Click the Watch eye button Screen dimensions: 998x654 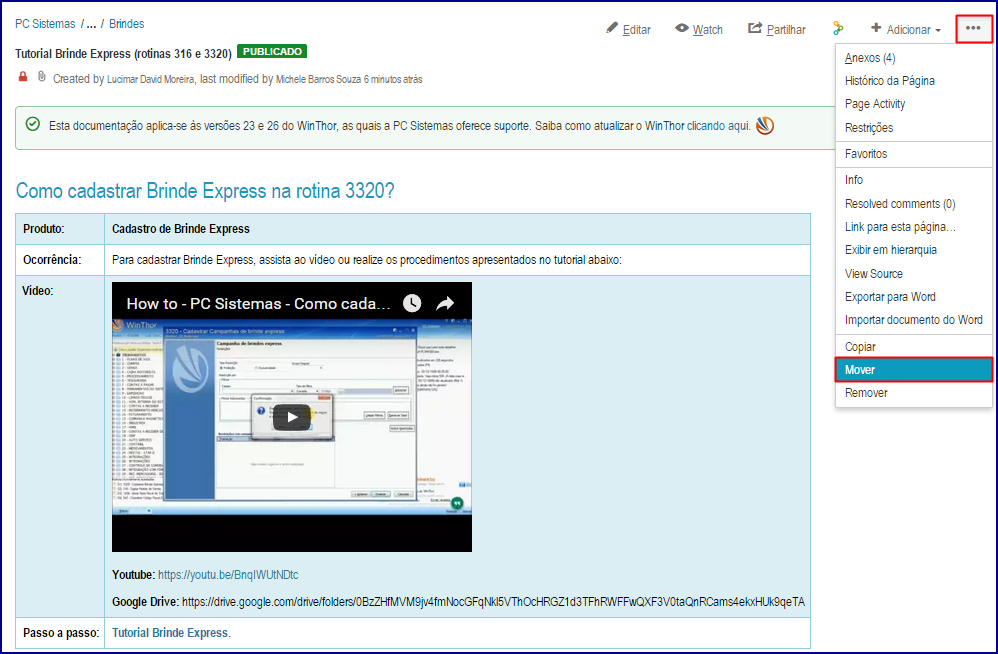pyautogui.click(x=699, y=29)
